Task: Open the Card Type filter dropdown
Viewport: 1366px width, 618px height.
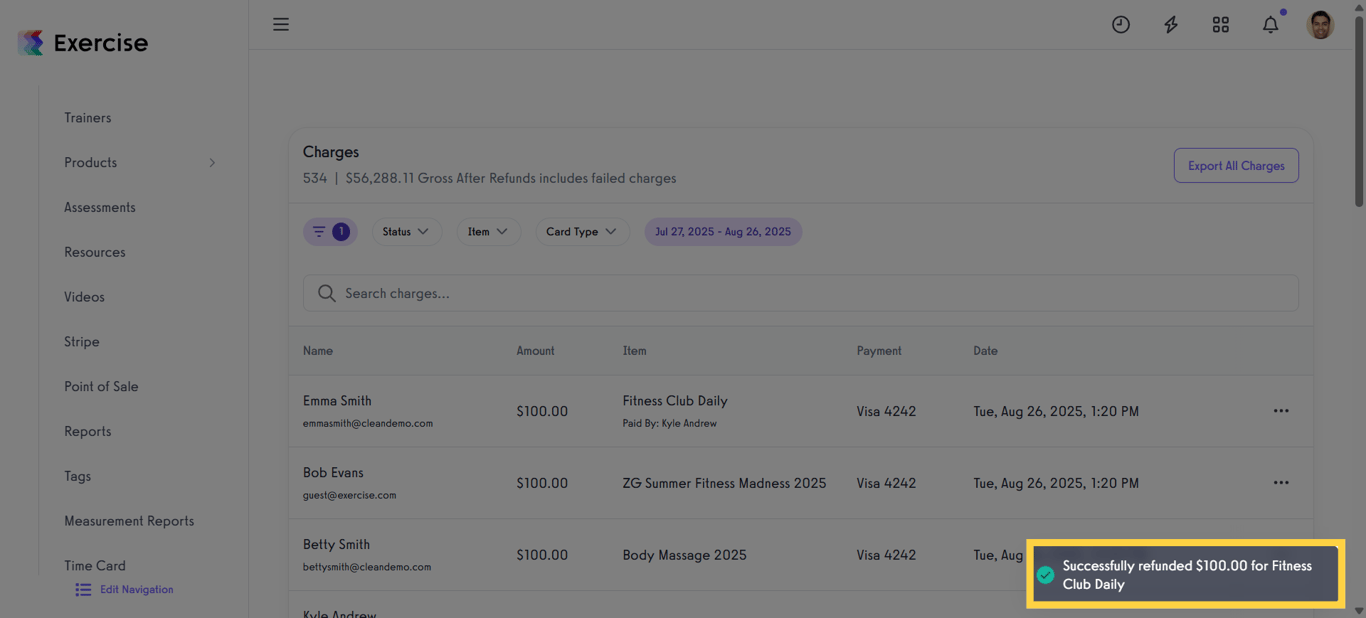Action: (x=582, y=231)
